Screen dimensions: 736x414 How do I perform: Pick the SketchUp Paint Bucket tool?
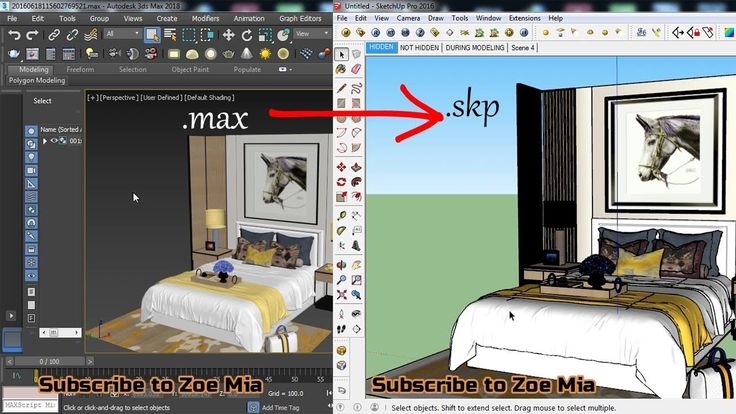pos(341,69)
